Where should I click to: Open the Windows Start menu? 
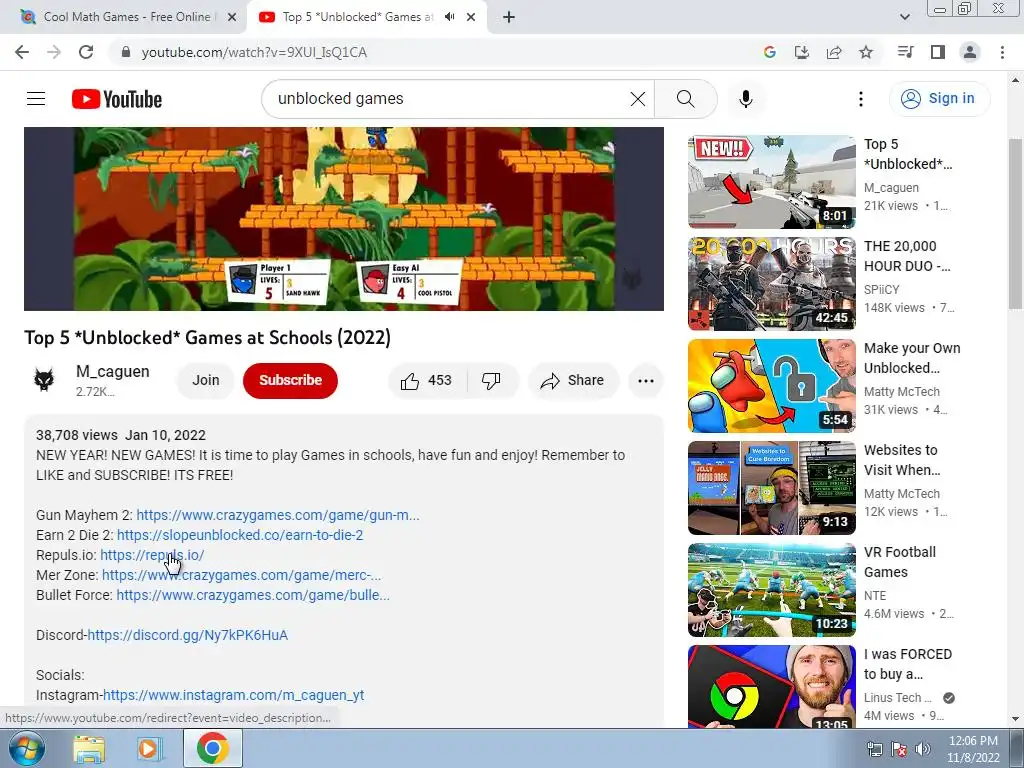point(26,748)
